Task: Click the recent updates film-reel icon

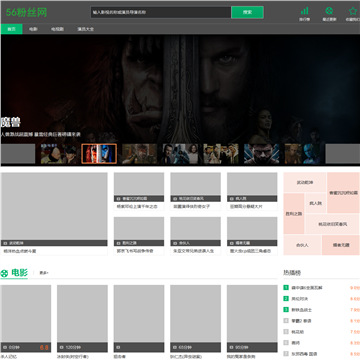Action: point(329,11)
